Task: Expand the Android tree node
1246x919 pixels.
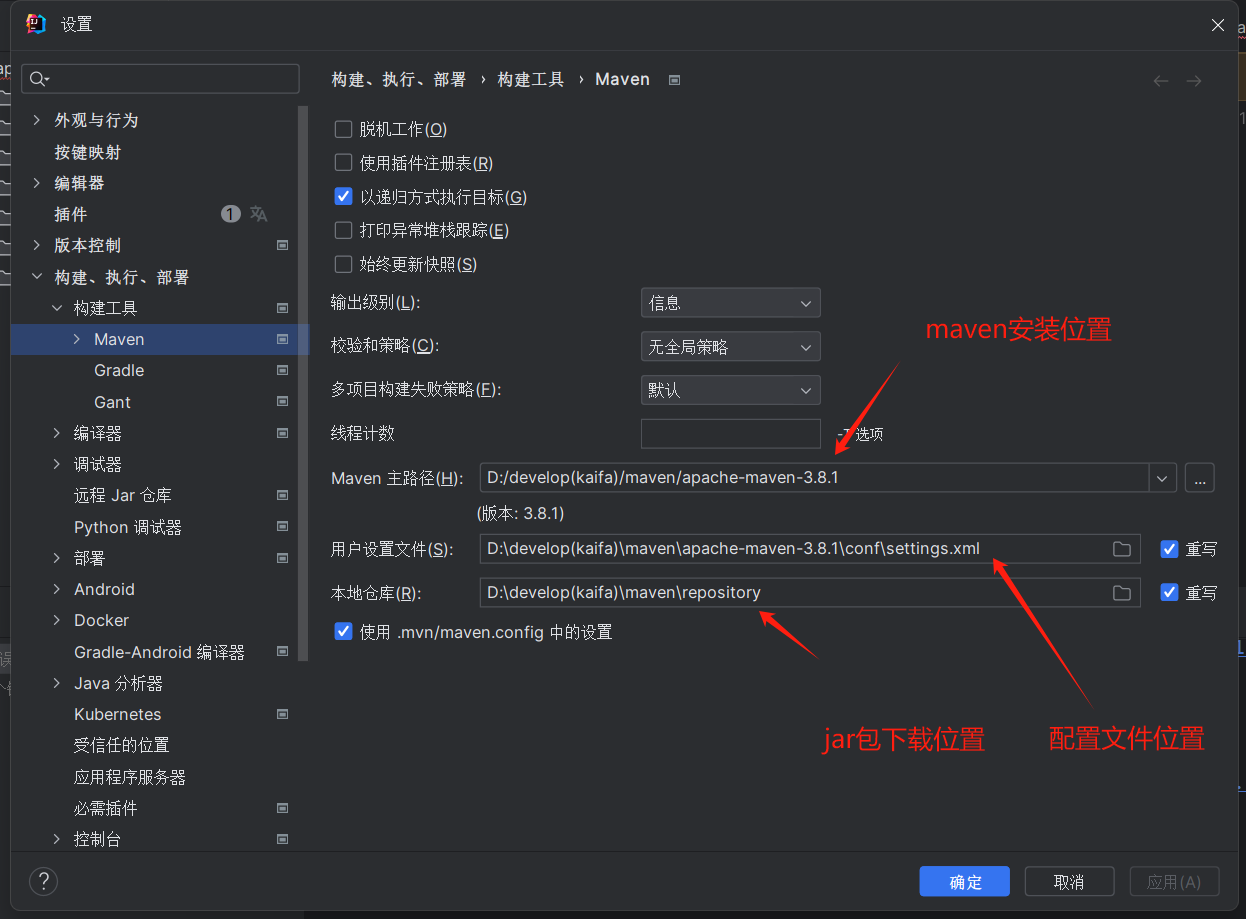Action: (x=57, y=589)
